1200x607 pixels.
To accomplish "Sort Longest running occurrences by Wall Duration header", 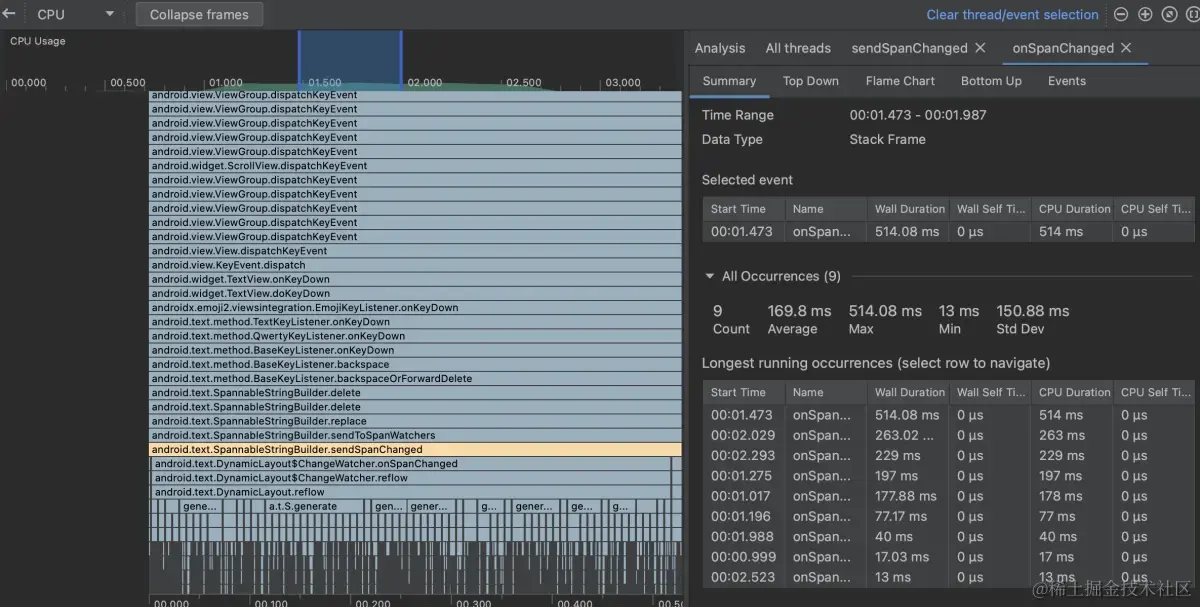I will click(x=908, y=392).
